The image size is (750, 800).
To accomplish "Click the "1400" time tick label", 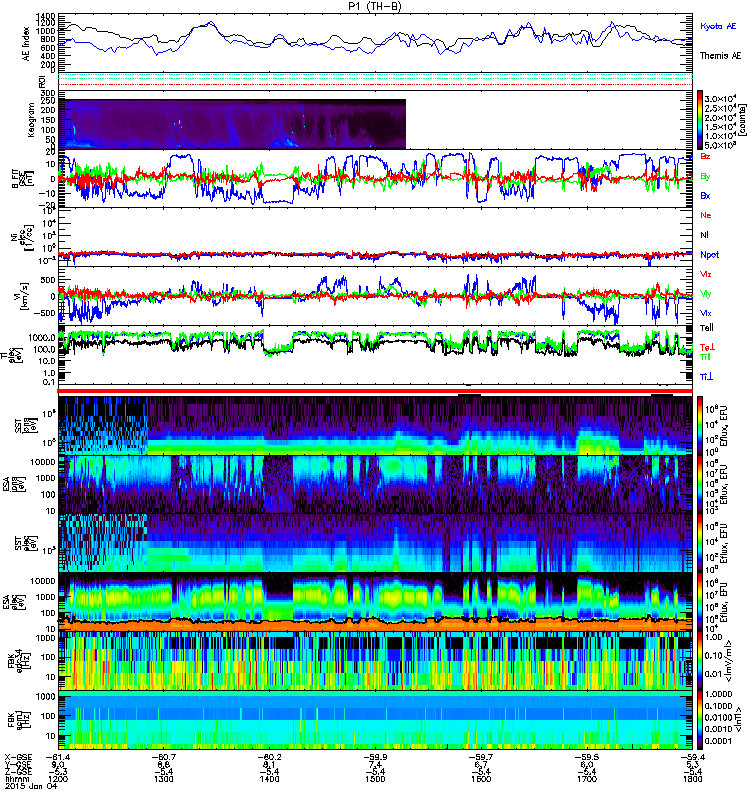I will [x=269, y=779].
